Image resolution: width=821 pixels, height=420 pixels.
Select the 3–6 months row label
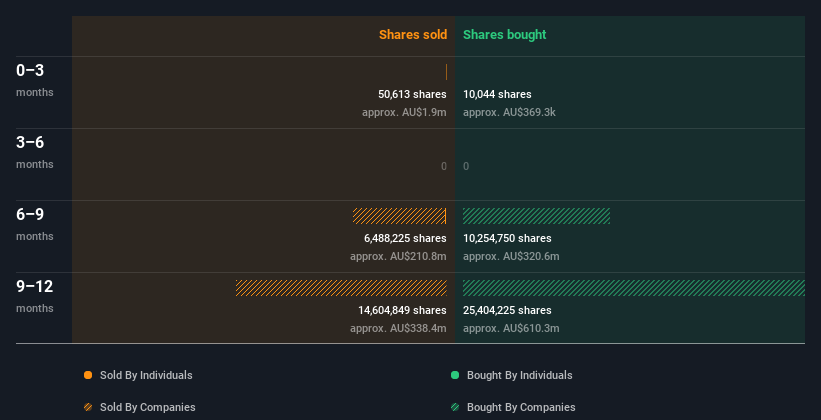tap(35, 152)
